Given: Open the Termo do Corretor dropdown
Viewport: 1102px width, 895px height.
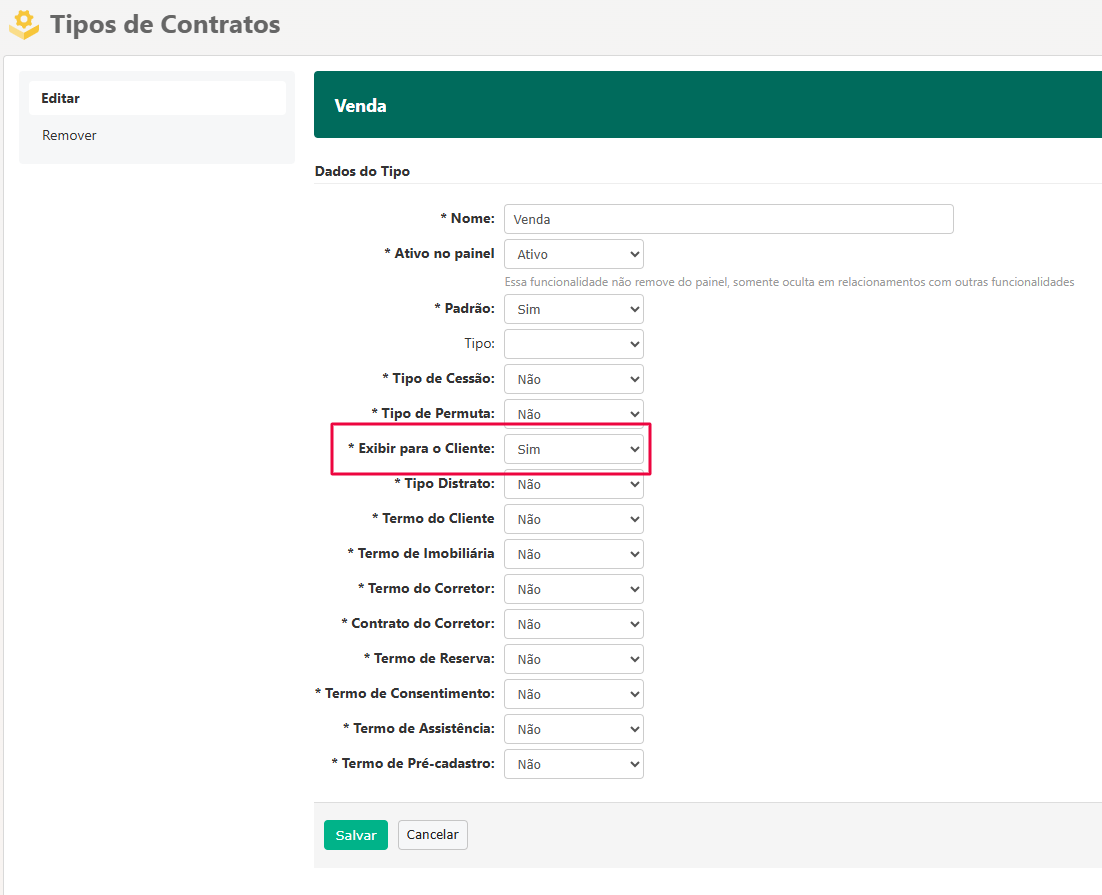Looking at the screenshot, I should tap(573, 589).
